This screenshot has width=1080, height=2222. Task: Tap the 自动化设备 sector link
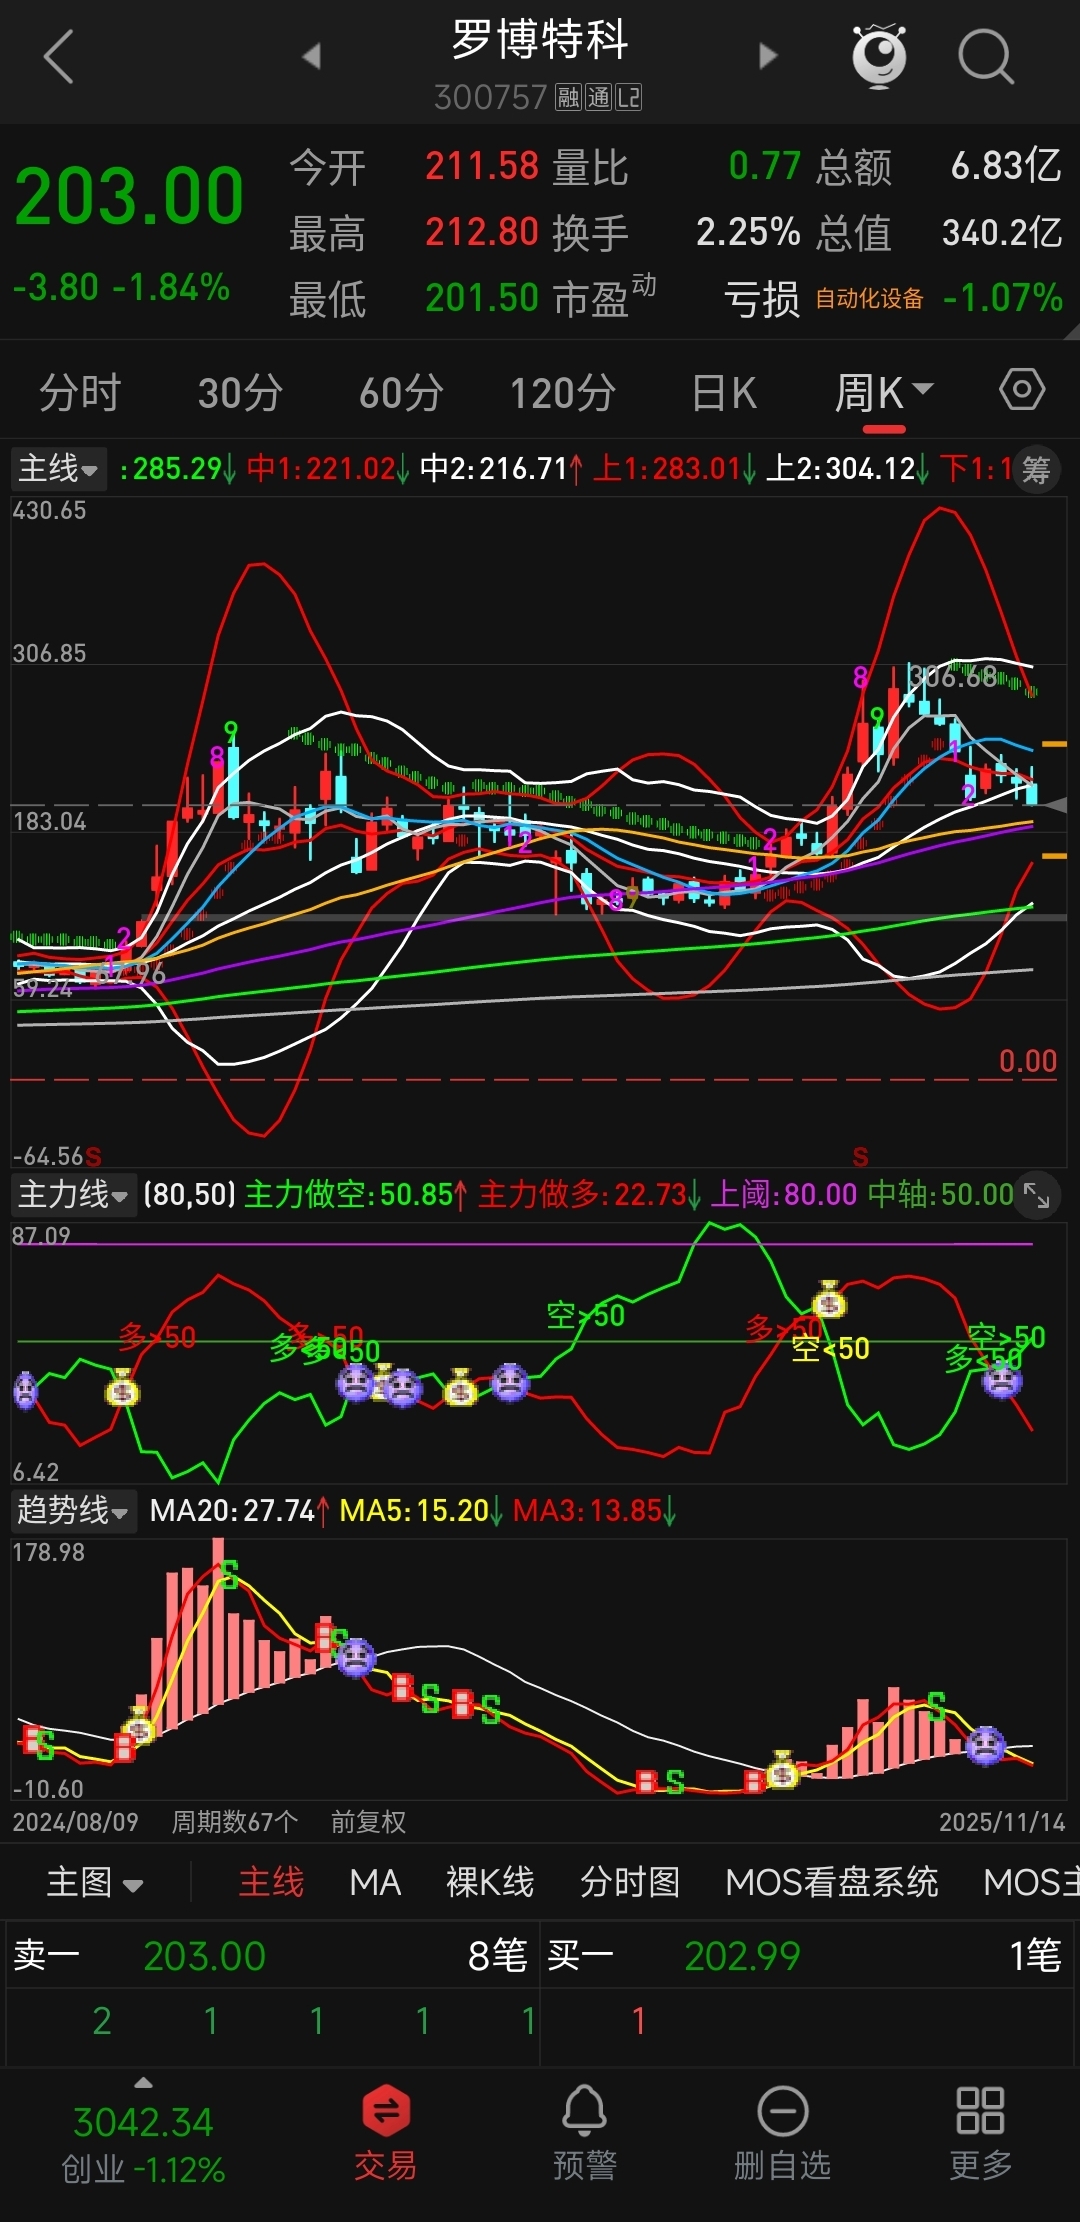point(869,299)
